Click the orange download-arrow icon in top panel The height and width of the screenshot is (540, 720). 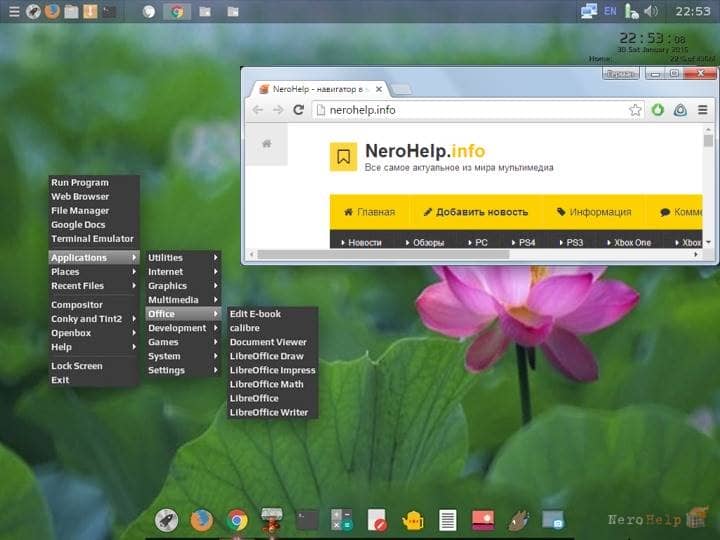90,11
